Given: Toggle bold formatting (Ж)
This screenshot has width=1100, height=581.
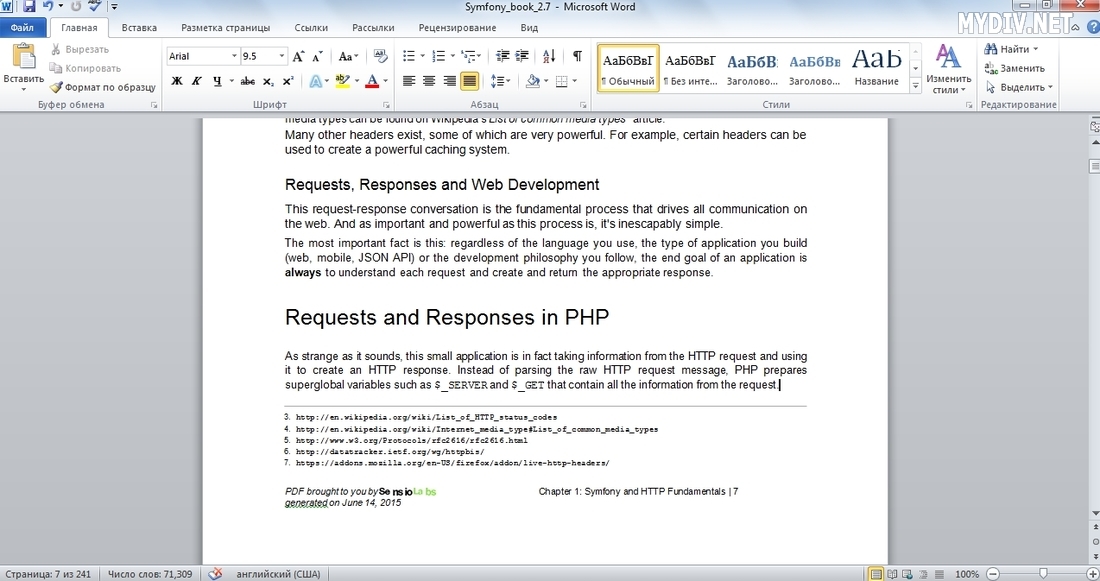Looking at the screenshot, I should tap(177, 81).
